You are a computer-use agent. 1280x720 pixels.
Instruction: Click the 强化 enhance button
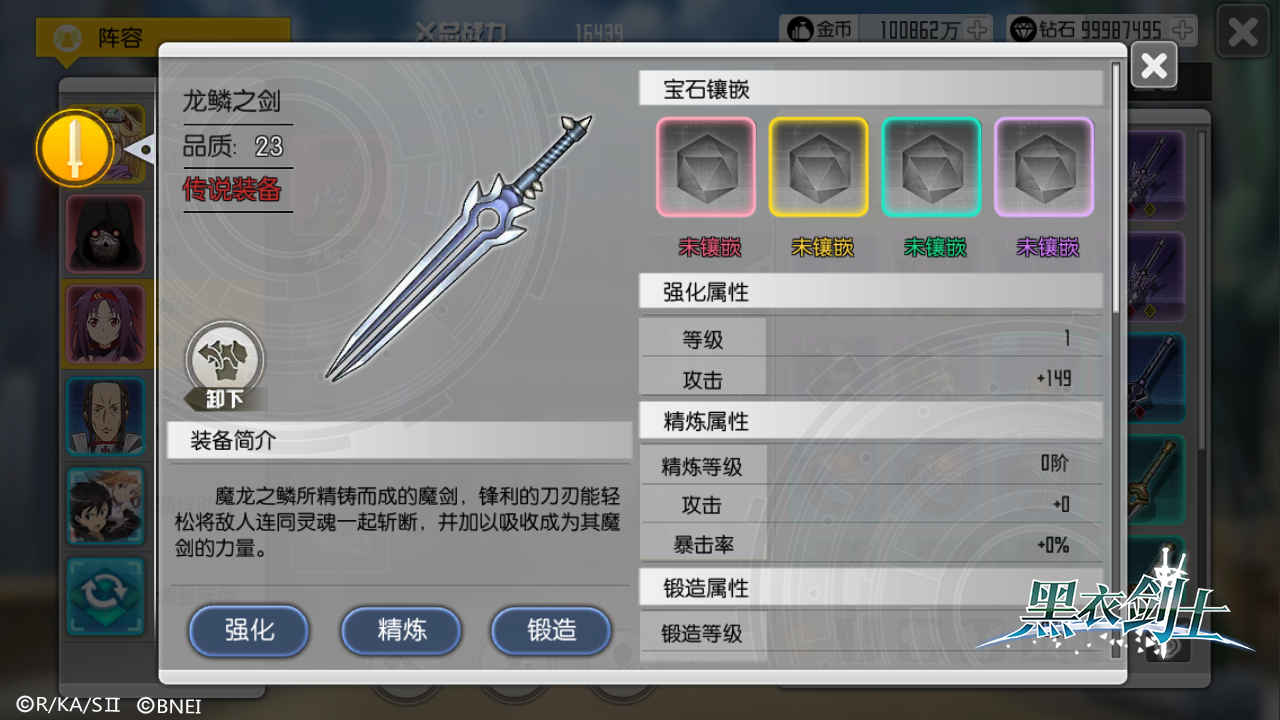point(249,630)
